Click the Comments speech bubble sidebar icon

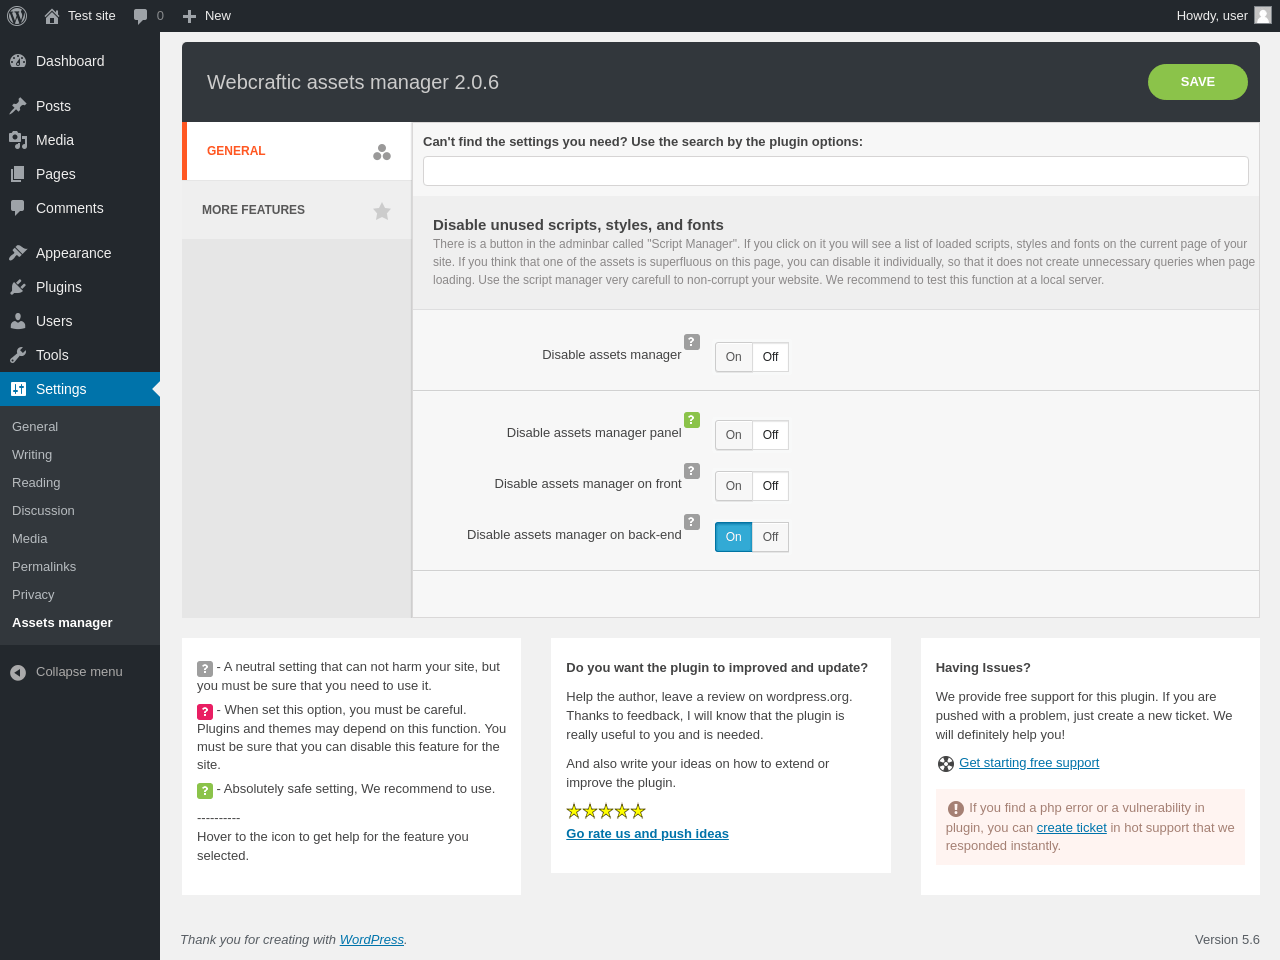(18, 208)
